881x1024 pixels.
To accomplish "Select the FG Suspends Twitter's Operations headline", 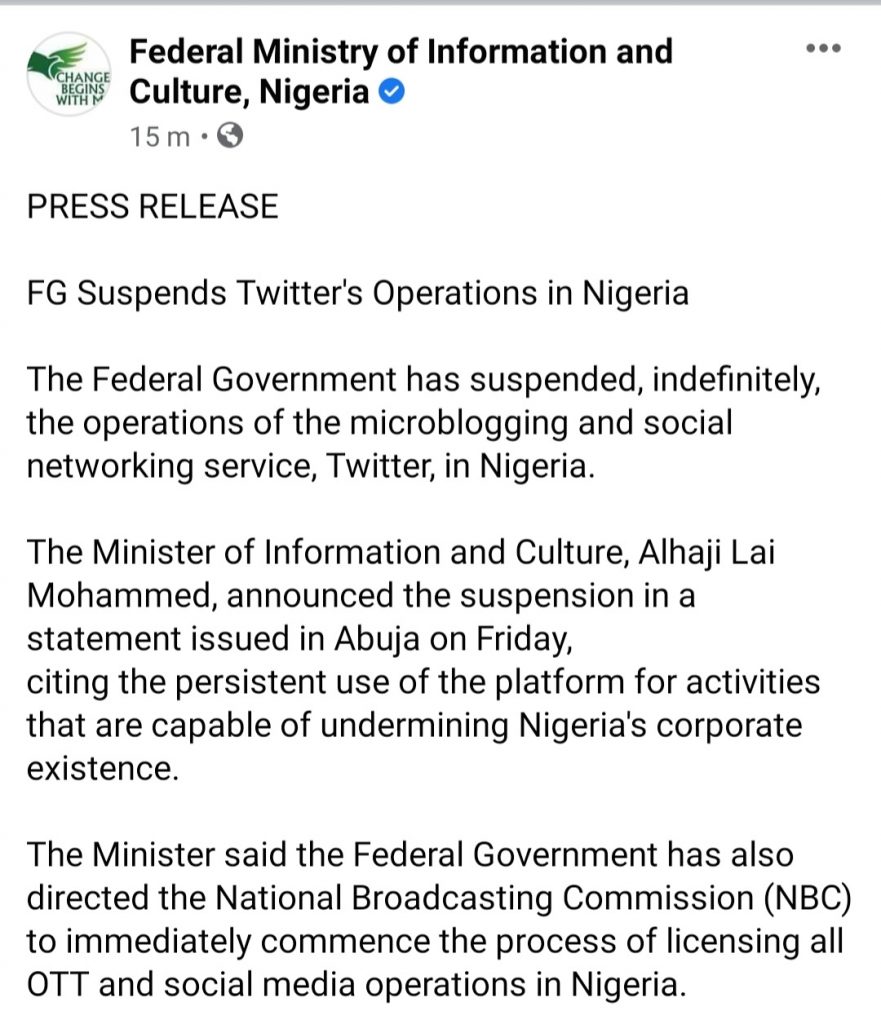I will [358, 293].
